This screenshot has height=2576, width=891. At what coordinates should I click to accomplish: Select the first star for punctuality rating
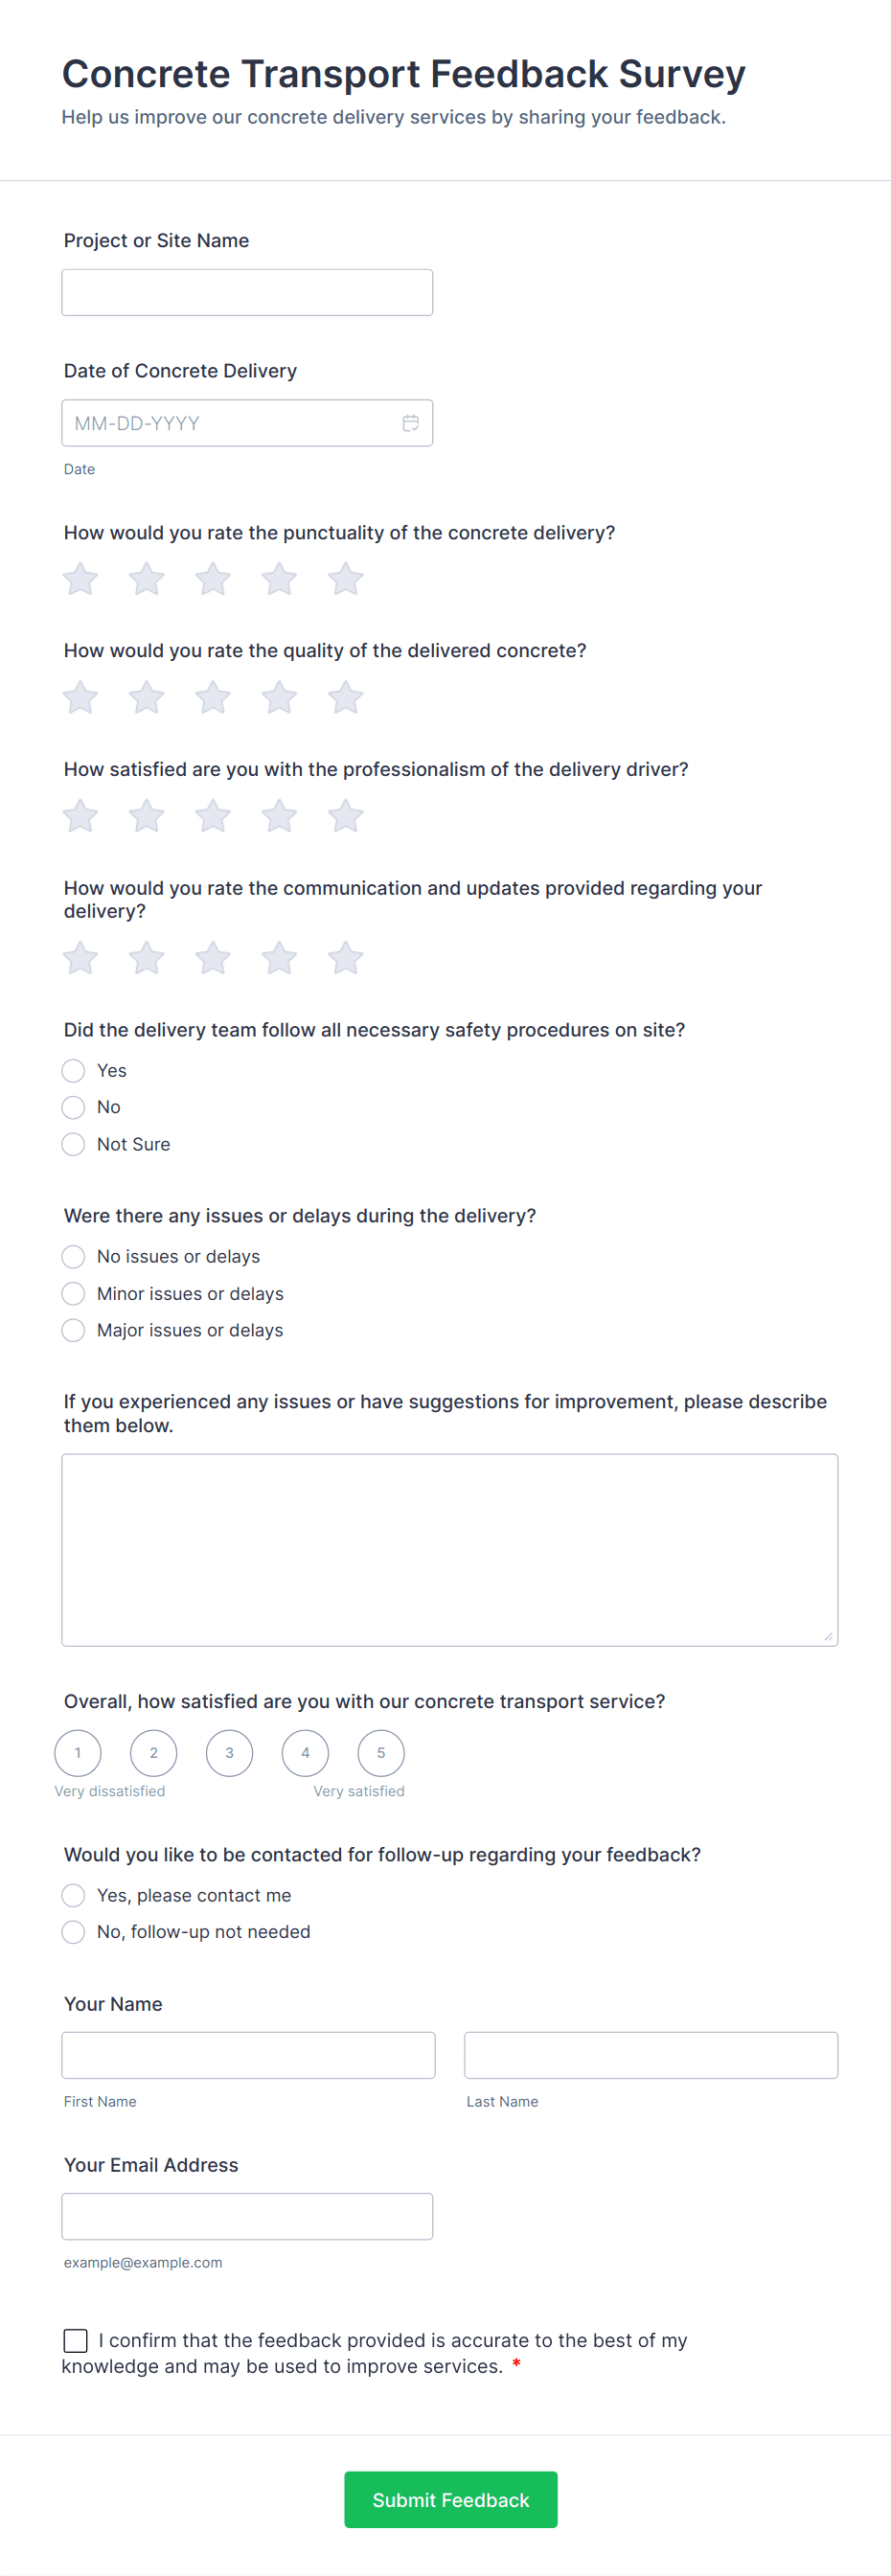click(80, 578)
